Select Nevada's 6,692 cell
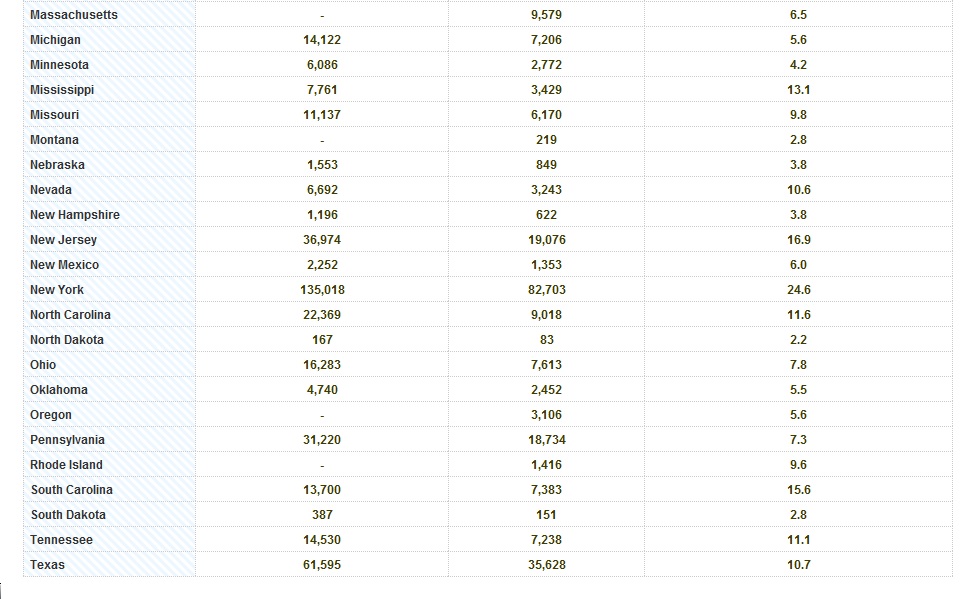The image size is (975, 599). 322,190
